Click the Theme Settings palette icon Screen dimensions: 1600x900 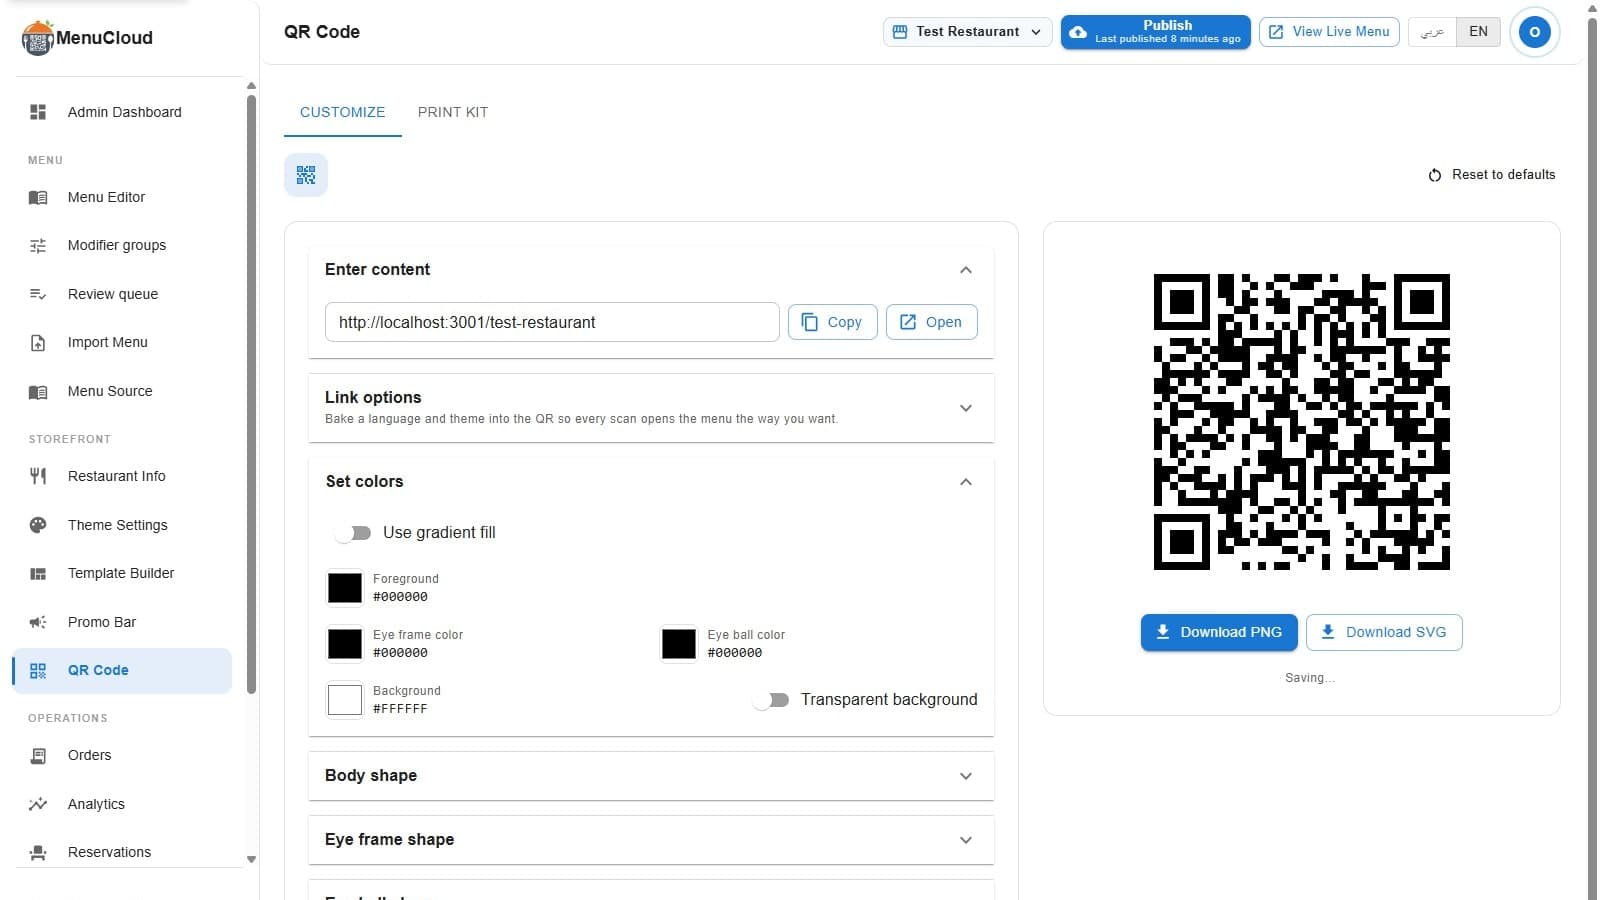(x=38, y=525)
